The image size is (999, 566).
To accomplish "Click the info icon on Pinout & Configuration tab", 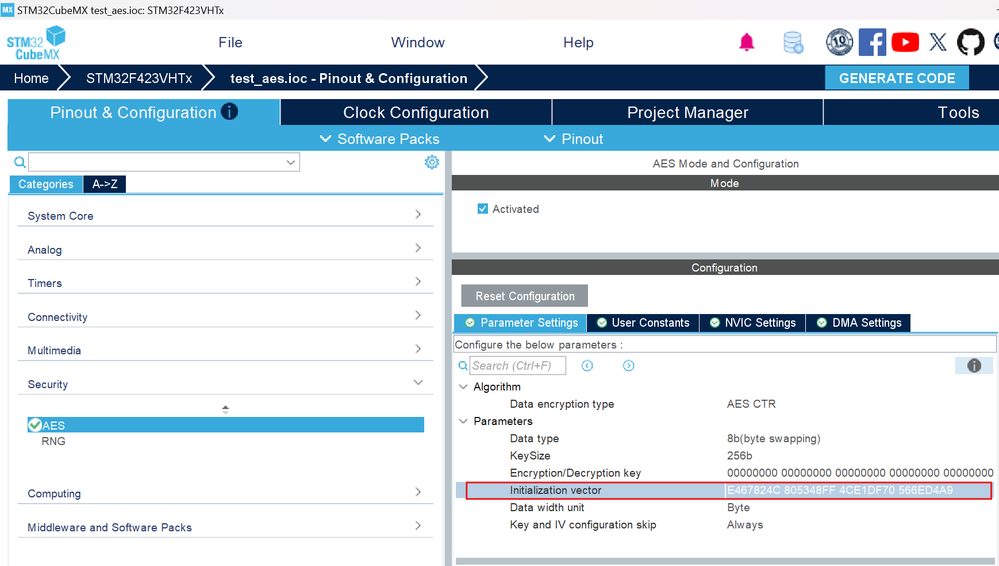I will pos(229,112).
